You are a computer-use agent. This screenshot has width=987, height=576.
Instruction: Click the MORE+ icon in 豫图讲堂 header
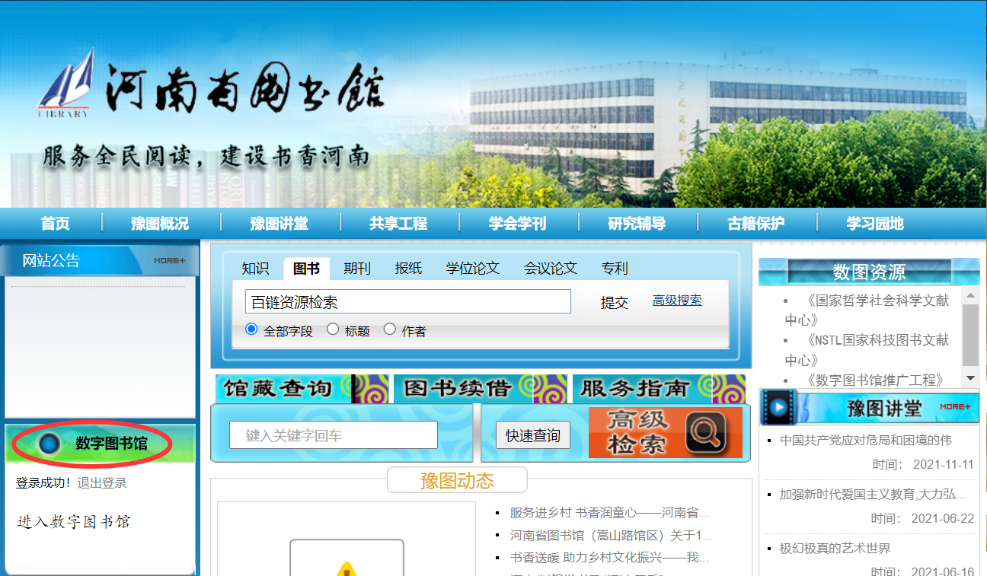pos(954,407)
